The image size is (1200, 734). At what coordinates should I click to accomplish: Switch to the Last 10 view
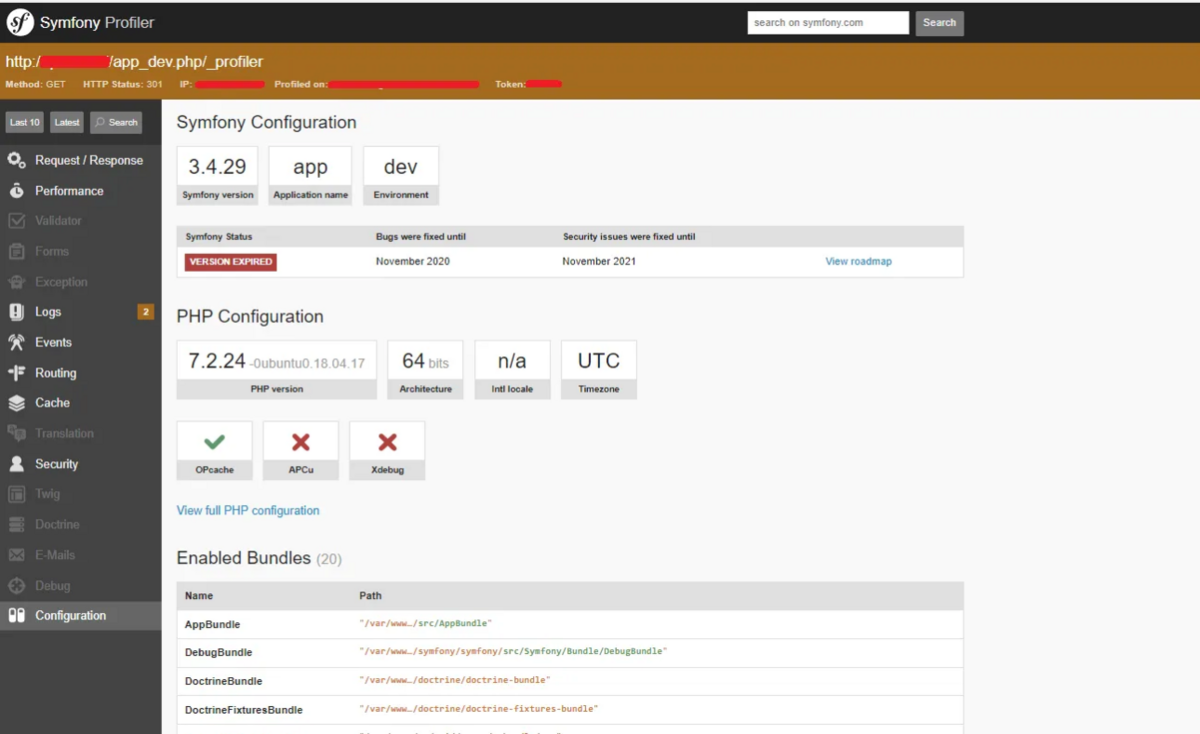[x=24, y=121]
